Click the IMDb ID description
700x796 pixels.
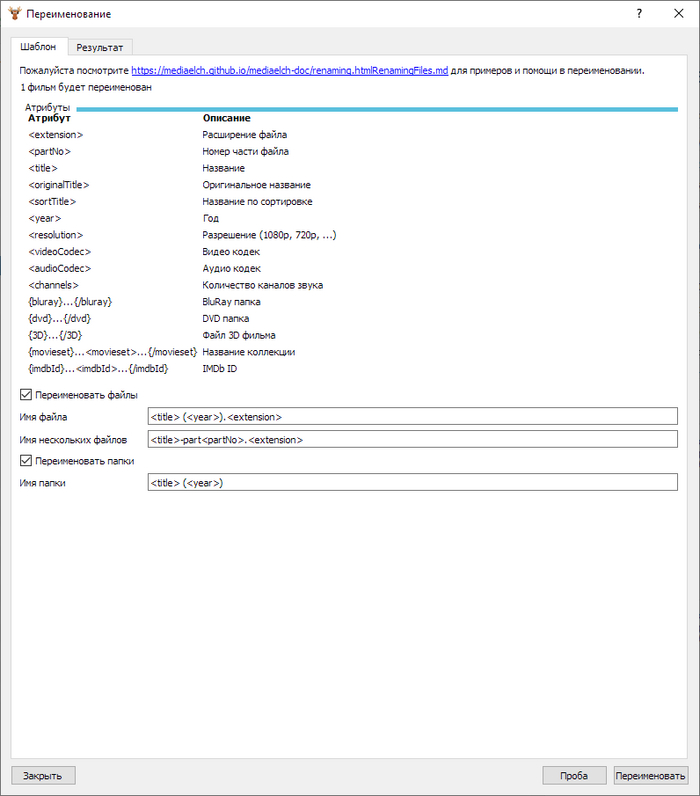pyautogui.click(x=220, y=369)
